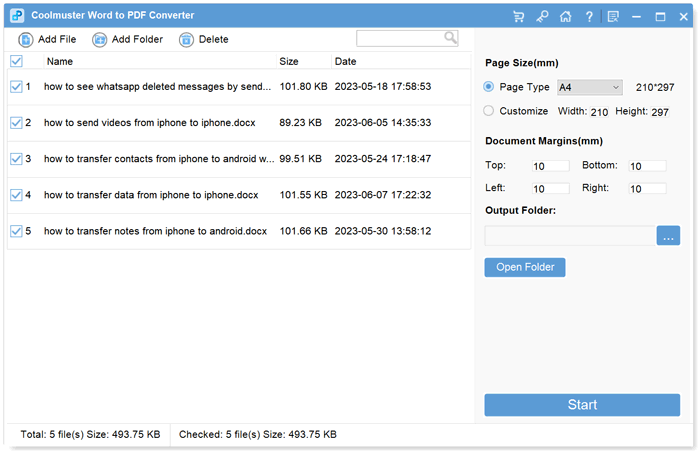
Task: Click the Width input field
Action: (x=599, y=112)
